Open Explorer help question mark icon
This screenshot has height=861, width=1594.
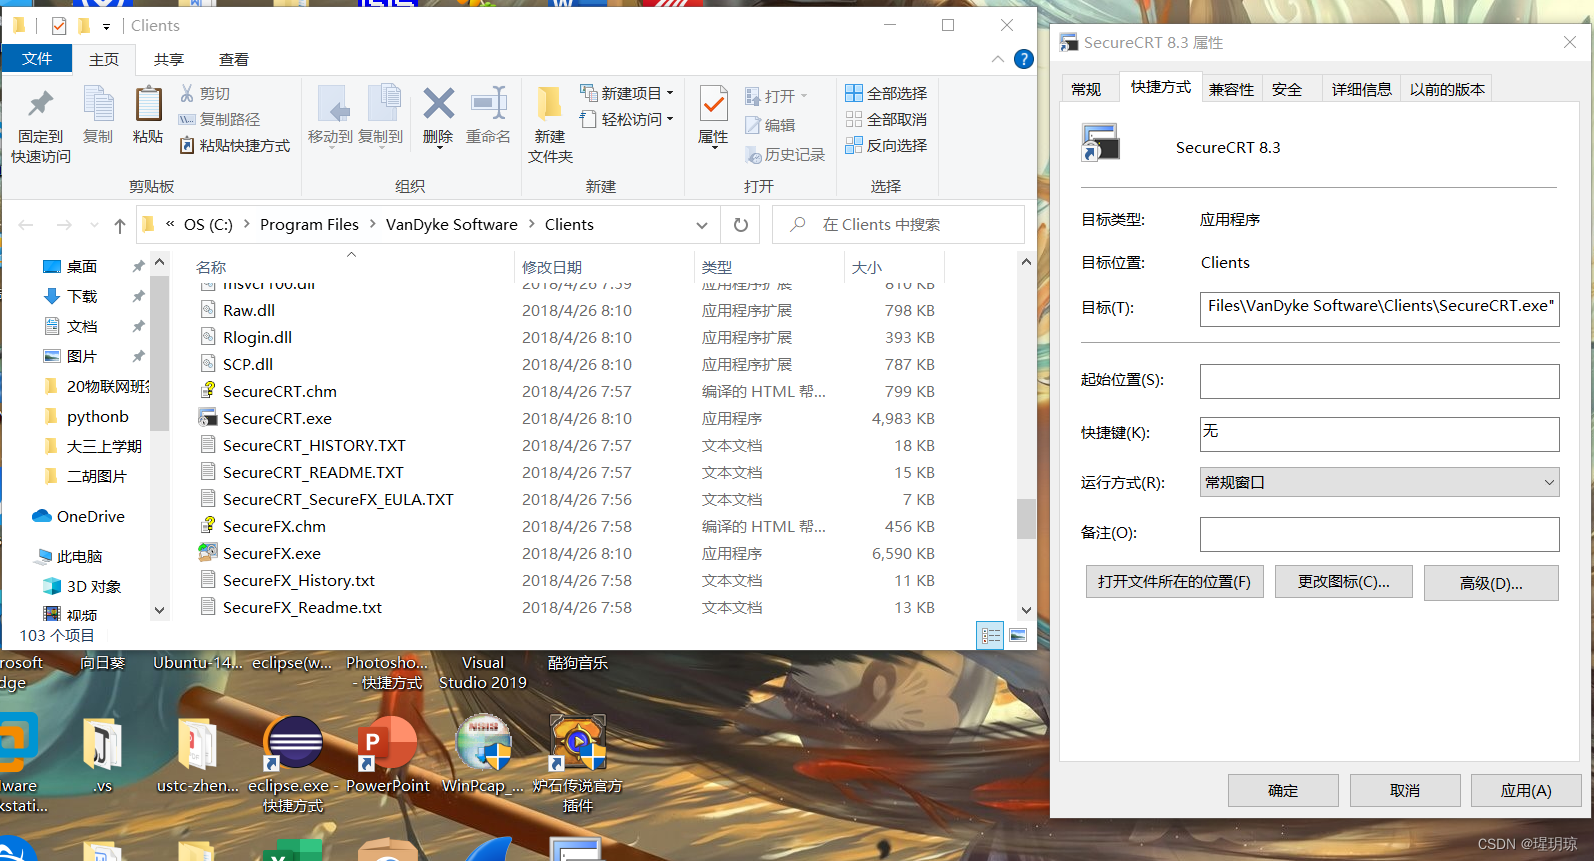1024,59
